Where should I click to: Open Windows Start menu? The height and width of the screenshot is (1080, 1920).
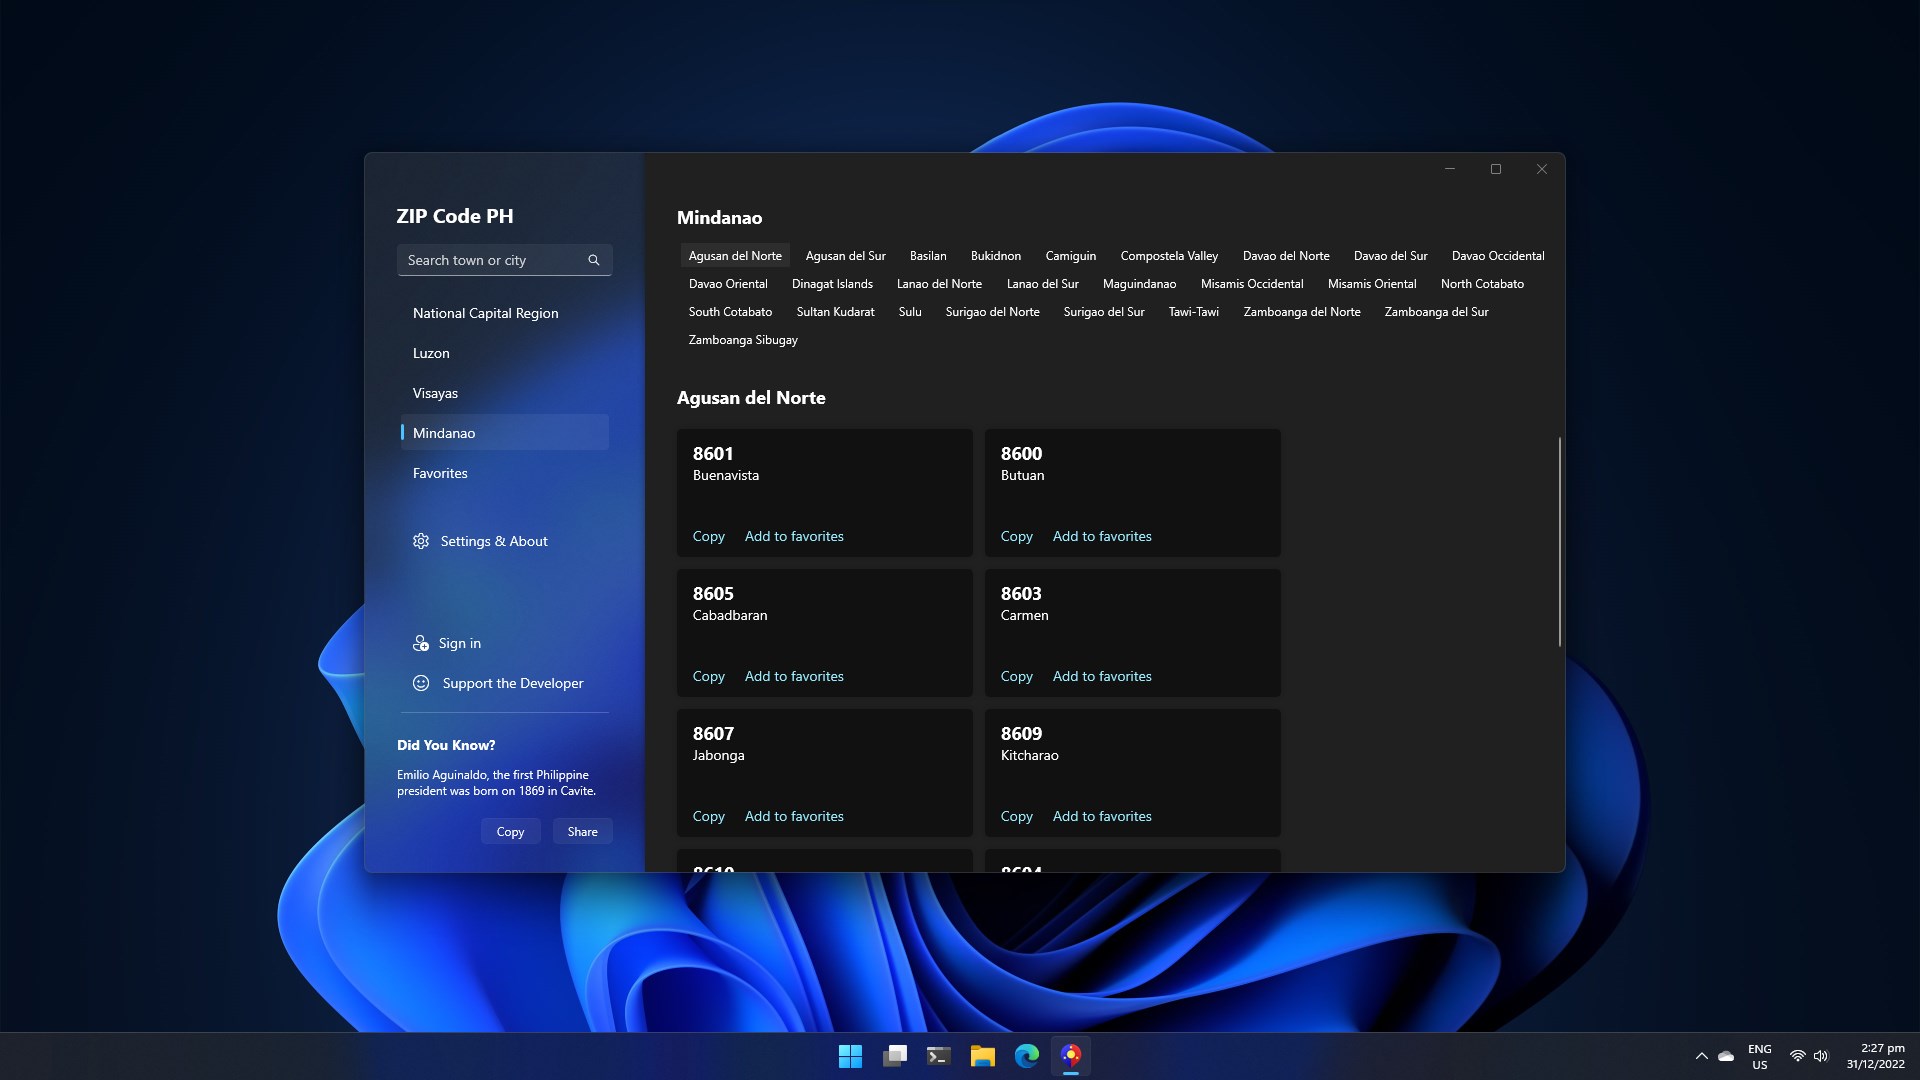(x=850, y=1056)
